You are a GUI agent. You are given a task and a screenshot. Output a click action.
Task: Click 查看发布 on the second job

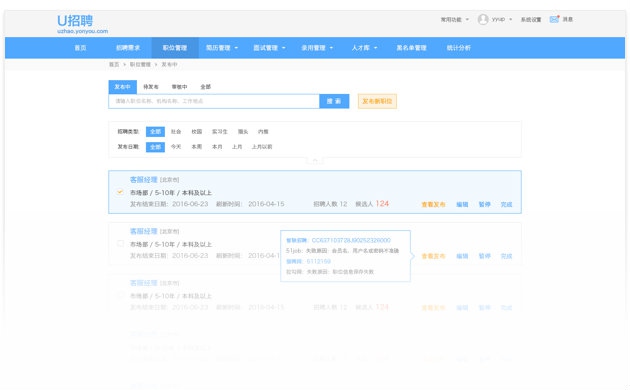coord(433,256)
